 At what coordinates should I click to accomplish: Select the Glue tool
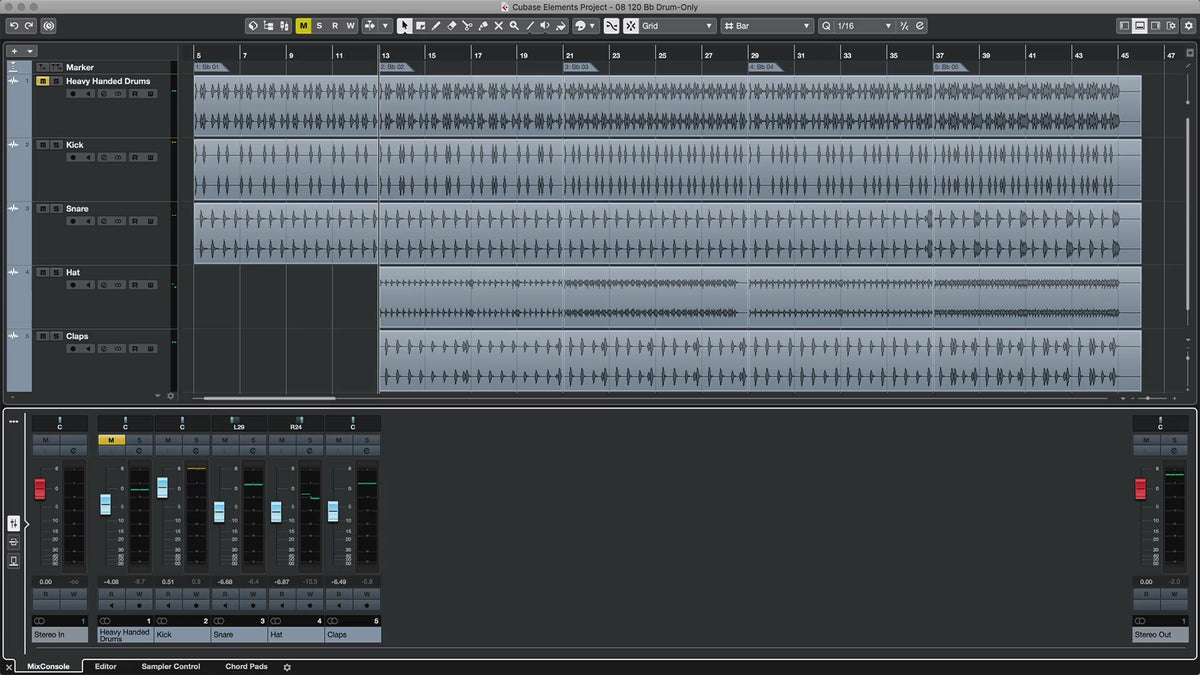482,26
